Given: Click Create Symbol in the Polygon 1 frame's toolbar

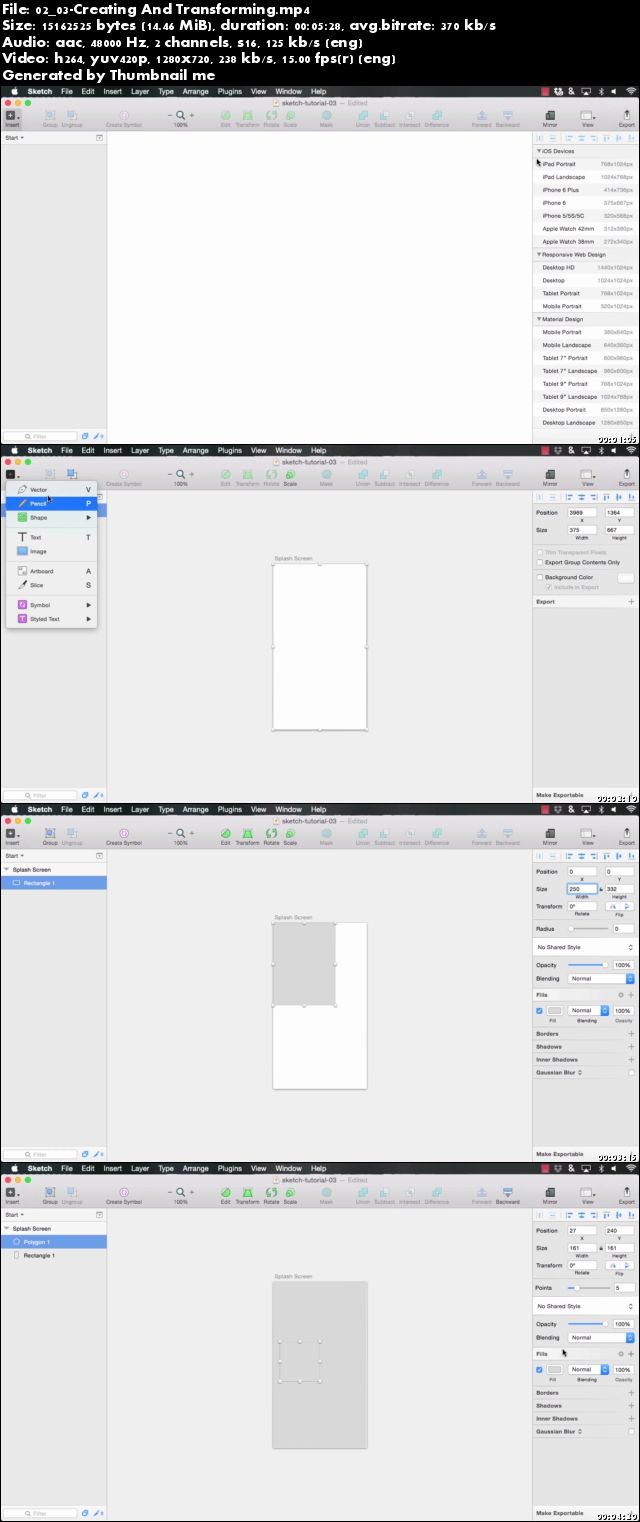Looking at the screenshot, I should (x=124, y=1194).
